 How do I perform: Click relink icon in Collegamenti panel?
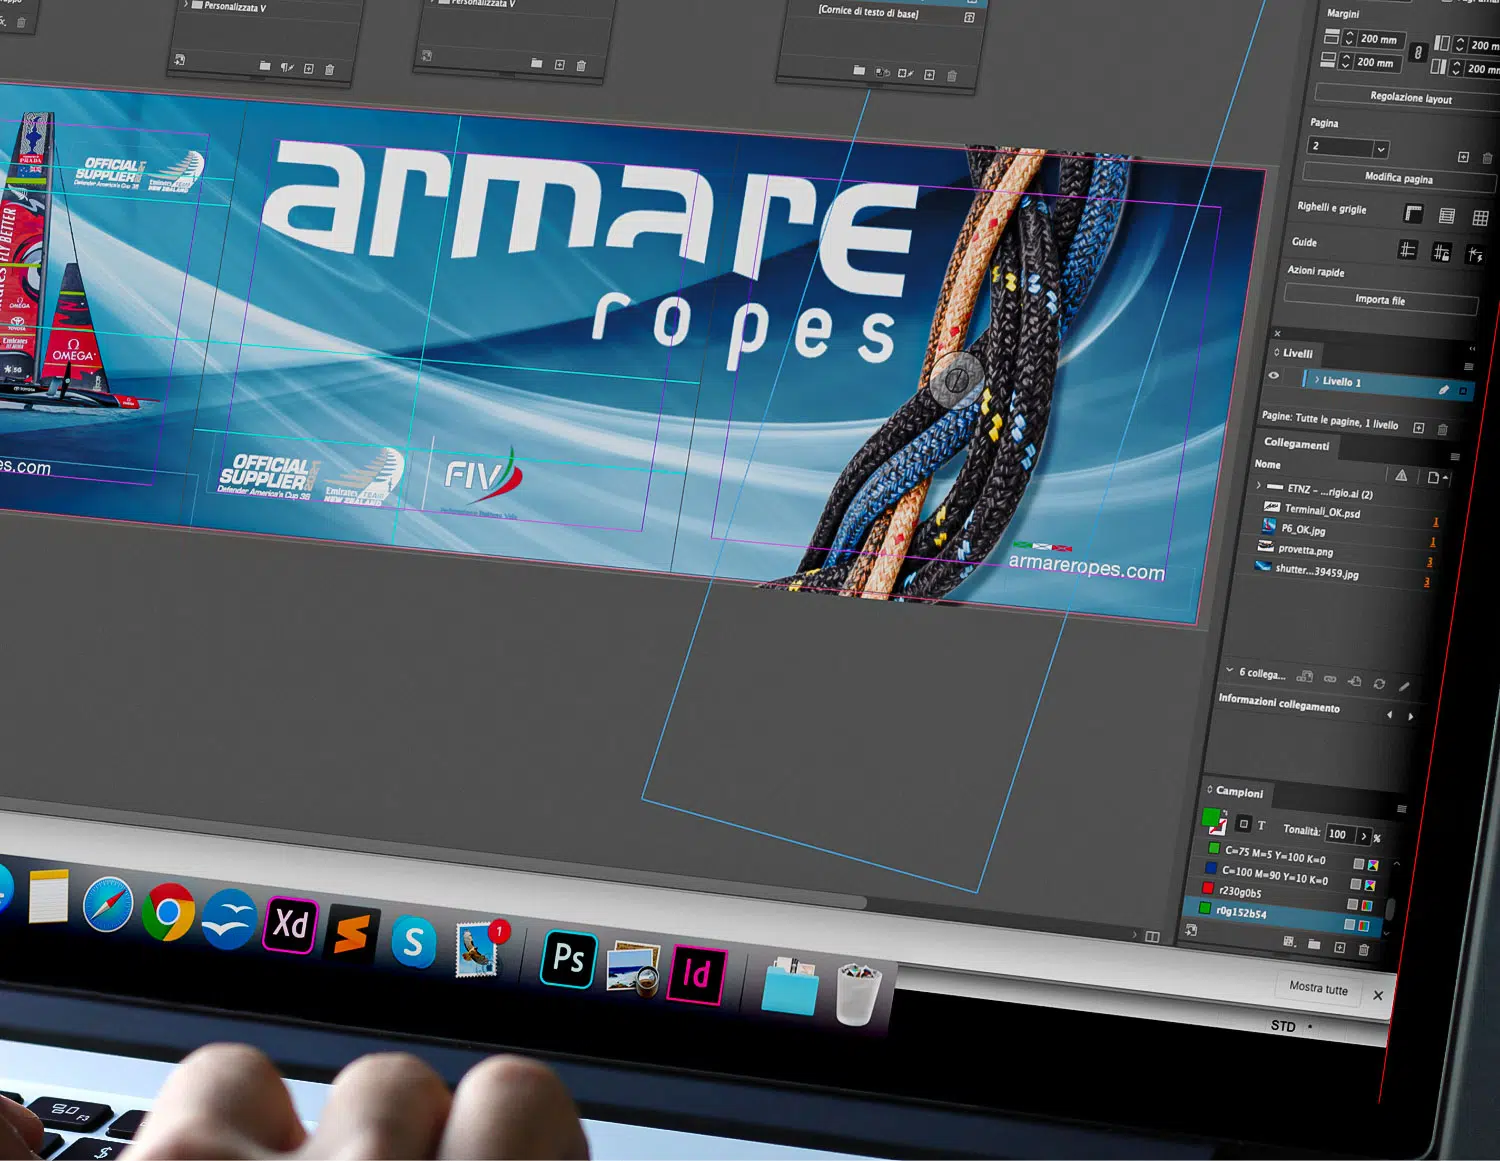click(x=1330, y=679)
